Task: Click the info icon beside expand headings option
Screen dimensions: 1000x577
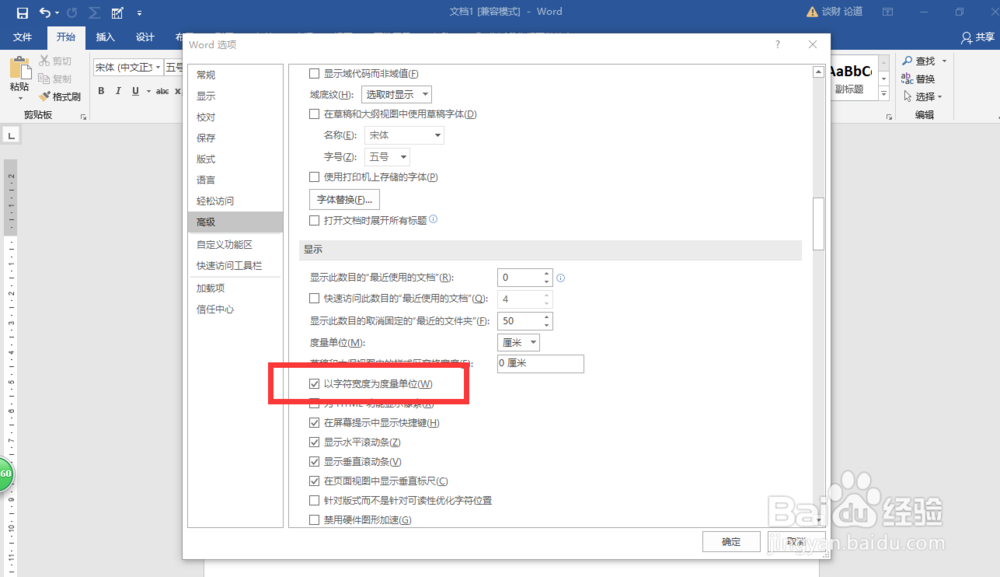Action: [433, 219]
